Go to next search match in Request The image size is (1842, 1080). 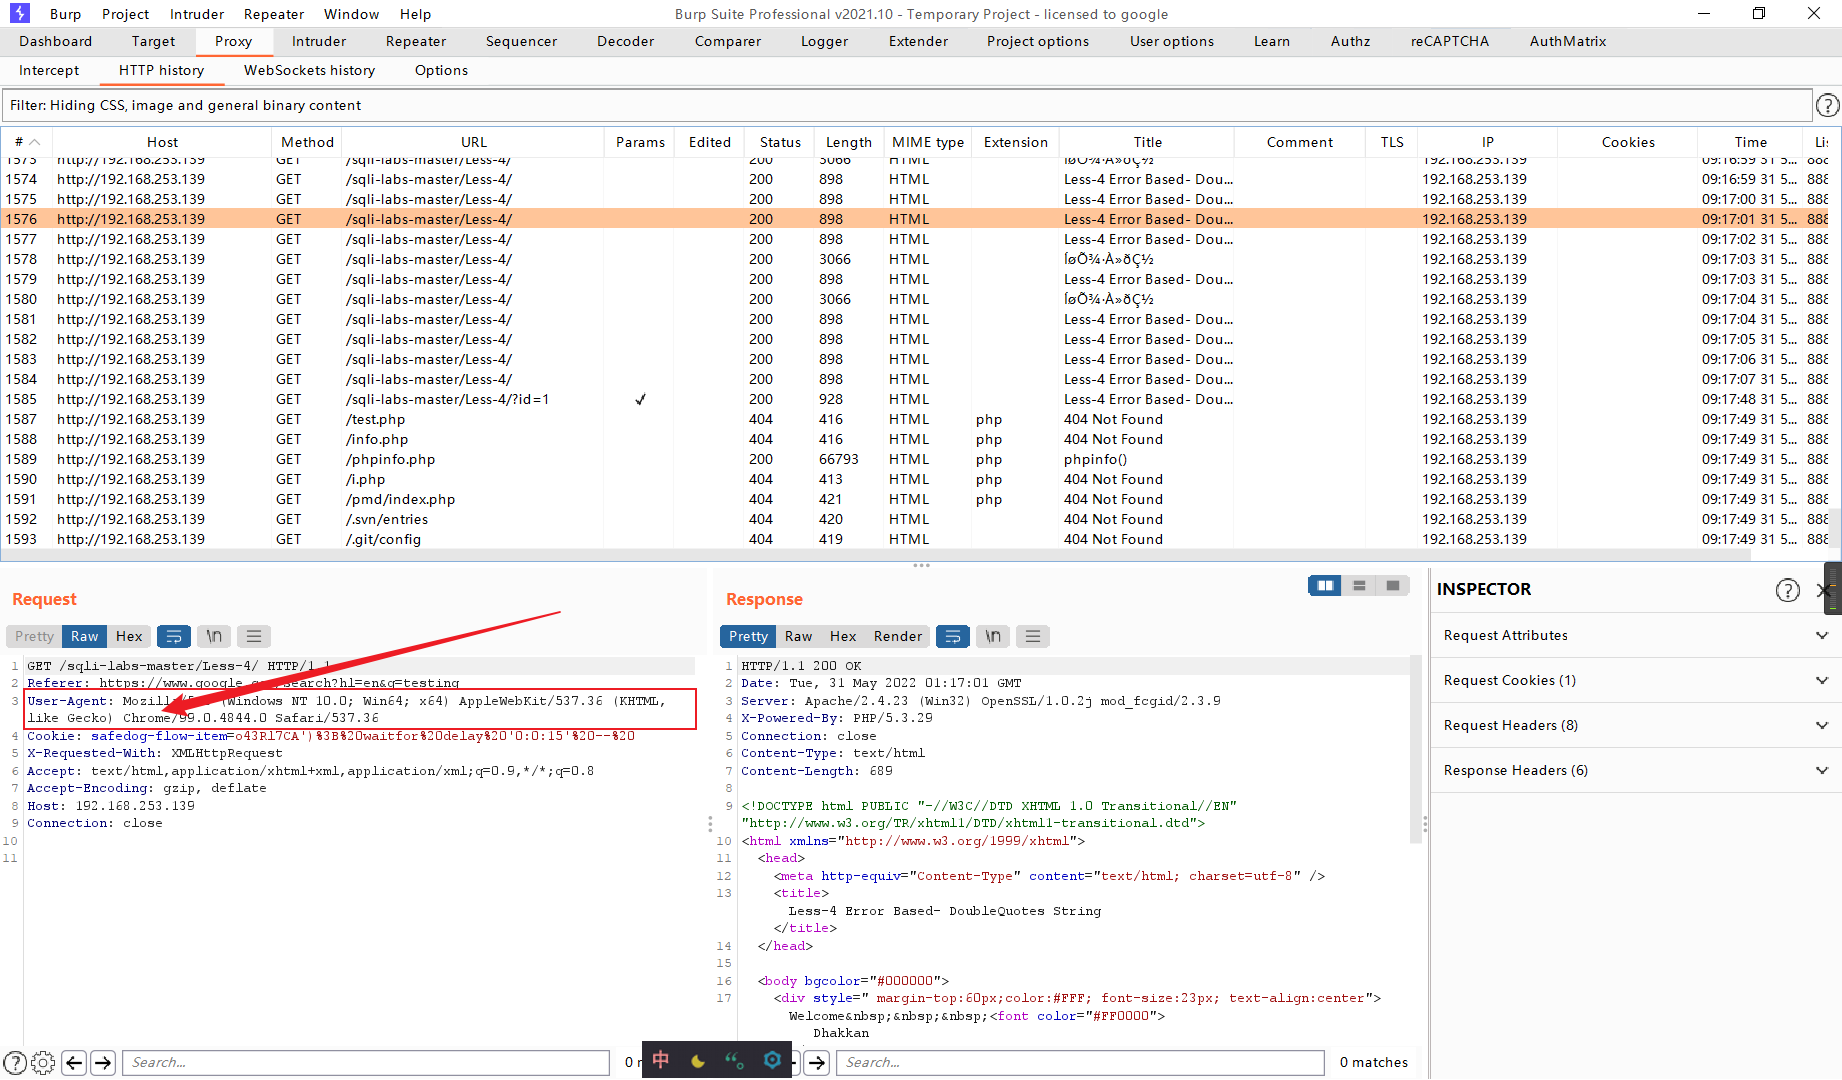click(x=103, y=1062)
